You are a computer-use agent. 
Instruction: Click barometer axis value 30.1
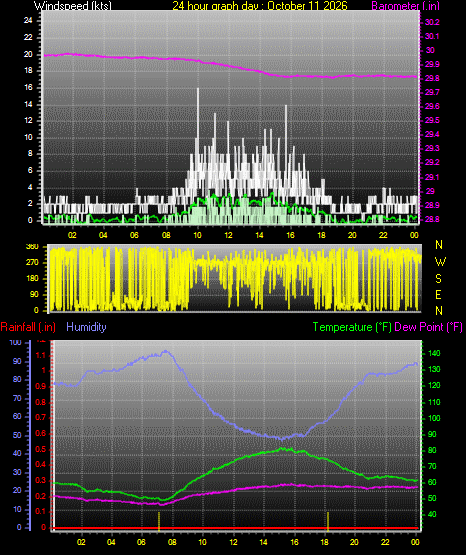pyautogui.click(x=432, y=36)
